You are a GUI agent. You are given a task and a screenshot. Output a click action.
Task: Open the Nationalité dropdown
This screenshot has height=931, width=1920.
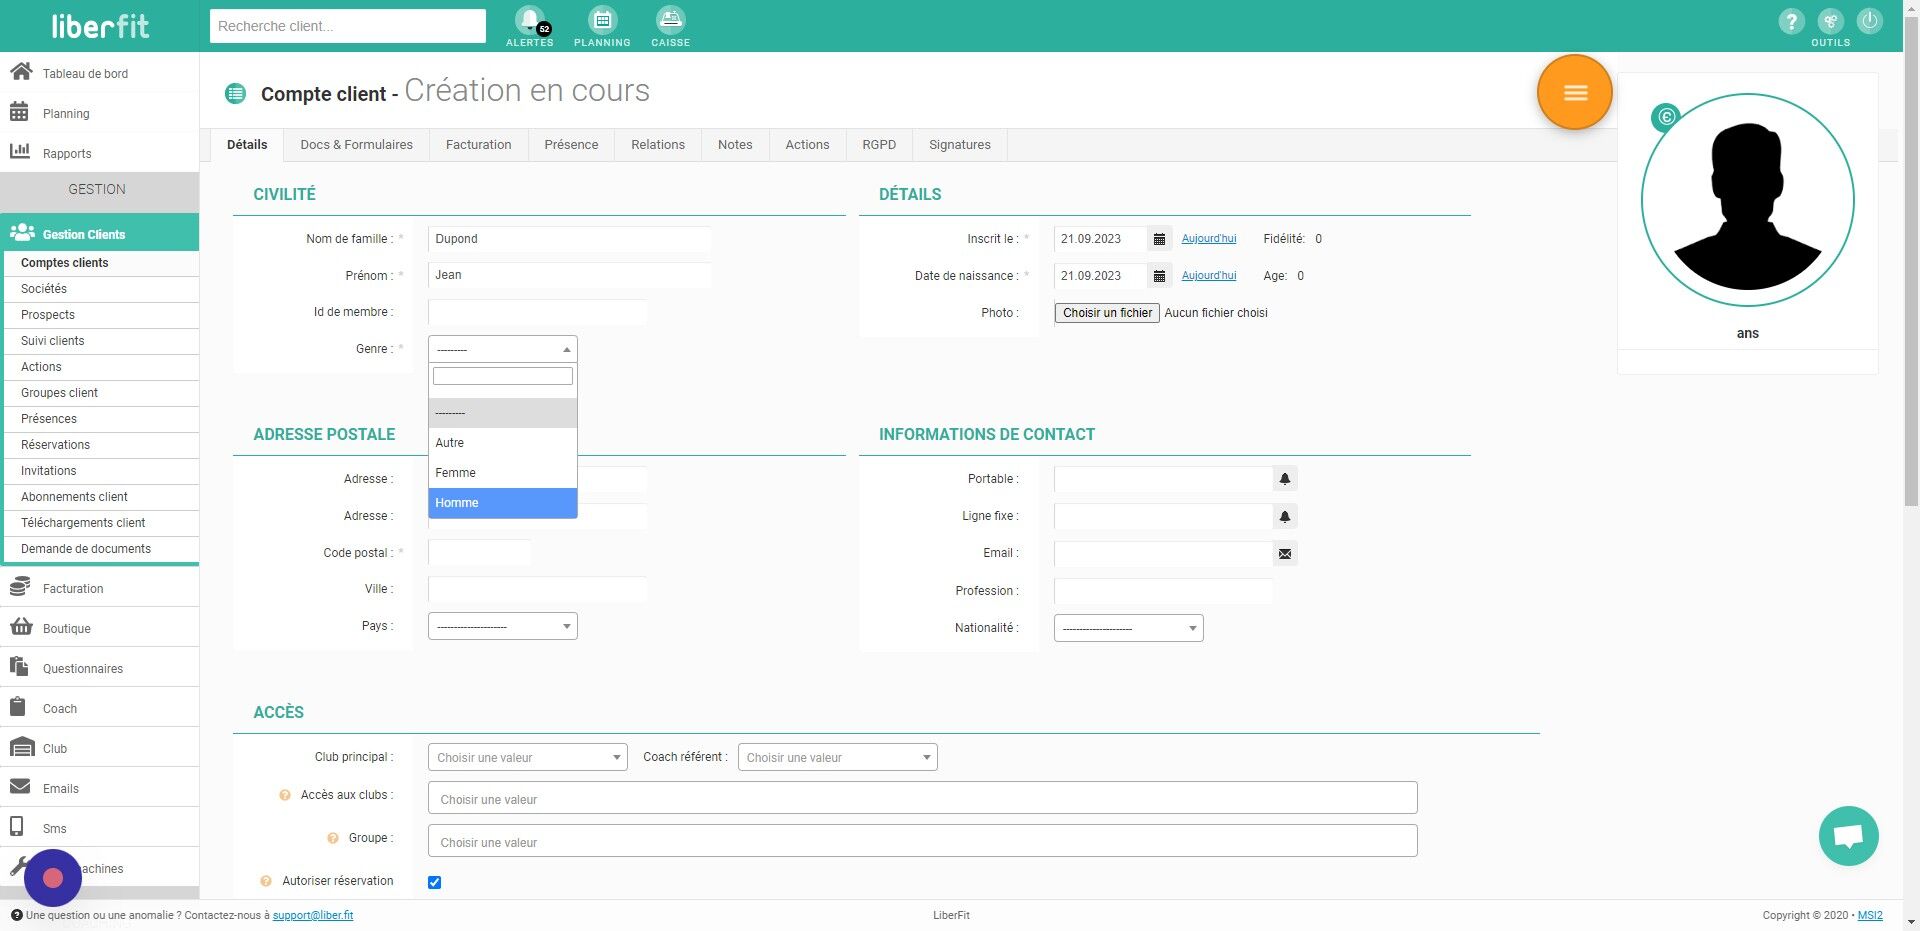(1129, 628)
